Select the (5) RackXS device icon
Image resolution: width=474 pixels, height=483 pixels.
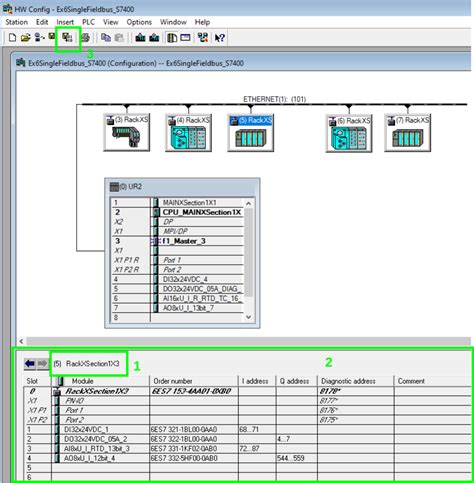(x=251, y=132)
